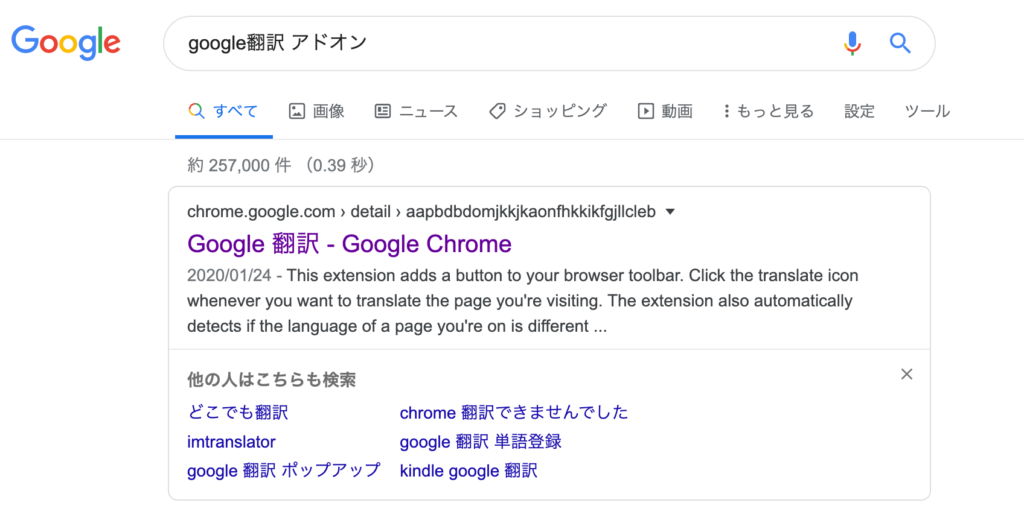Select the すべて tab

point(223,111)
